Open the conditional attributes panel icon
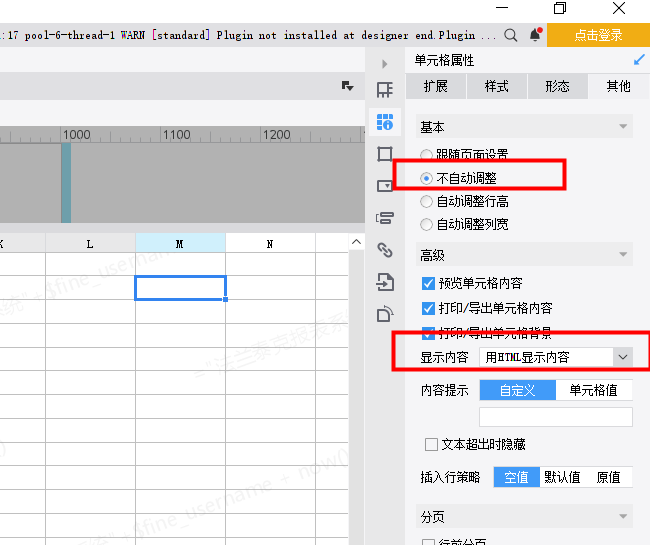The height and width of the screenshot is (545, 650). tap(385, 218)
